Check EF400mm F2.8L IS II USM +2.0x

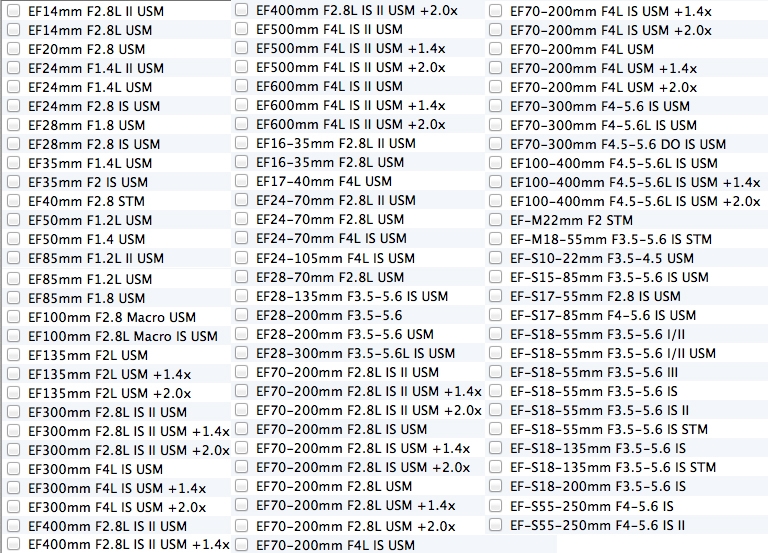[241, 10]
